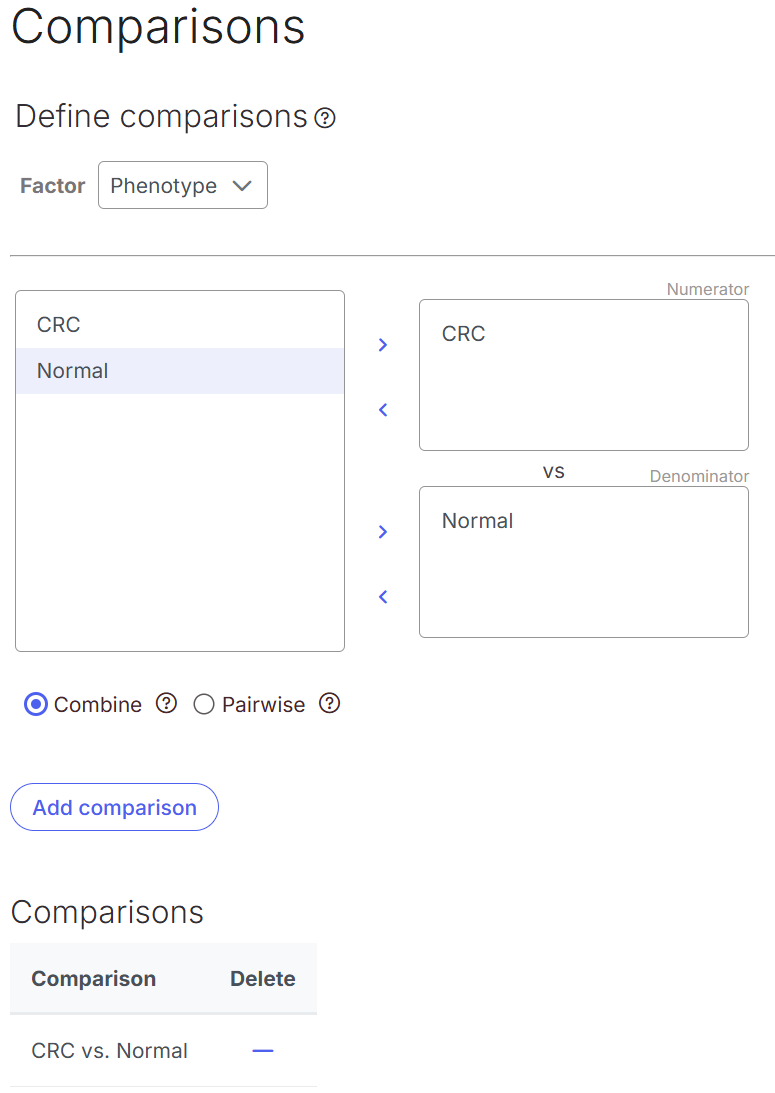Select the Pairwise radio button
This screenshot has width=775, height=1093.
pyautogui.click(x=204, y=704)
